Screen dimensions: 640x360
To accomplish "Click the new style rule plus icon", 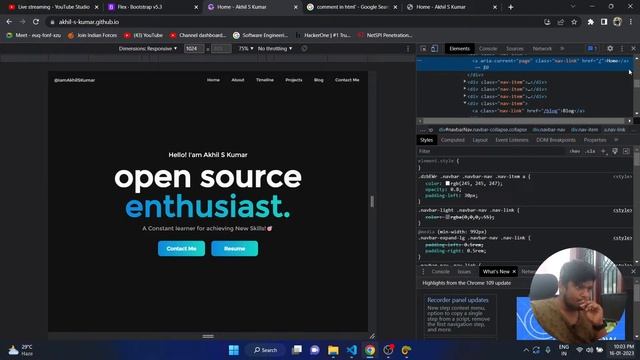I will pos(603,151).
